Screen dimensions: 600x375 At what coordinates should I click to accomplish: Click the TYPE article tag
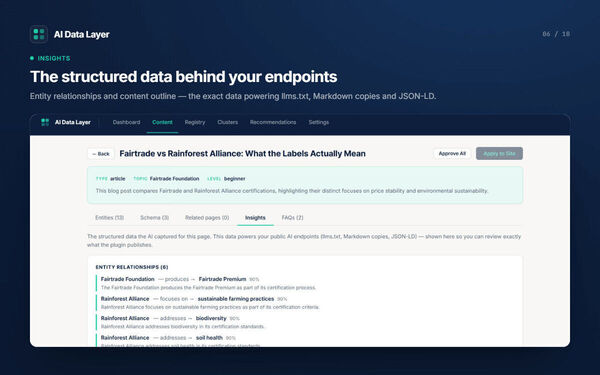(x=111, y=179)
